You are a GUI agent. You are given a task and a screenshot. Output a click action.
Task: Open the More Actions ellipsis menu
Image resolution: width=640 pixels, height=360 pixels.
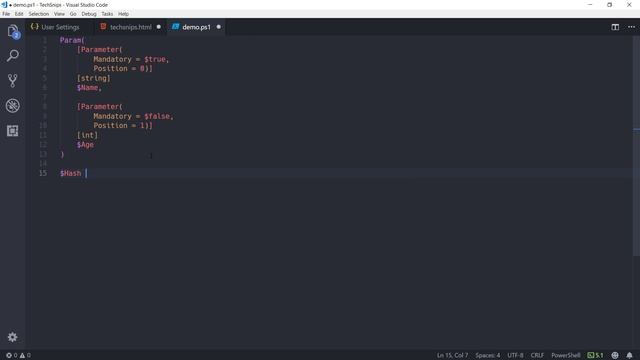click(631, 27)
